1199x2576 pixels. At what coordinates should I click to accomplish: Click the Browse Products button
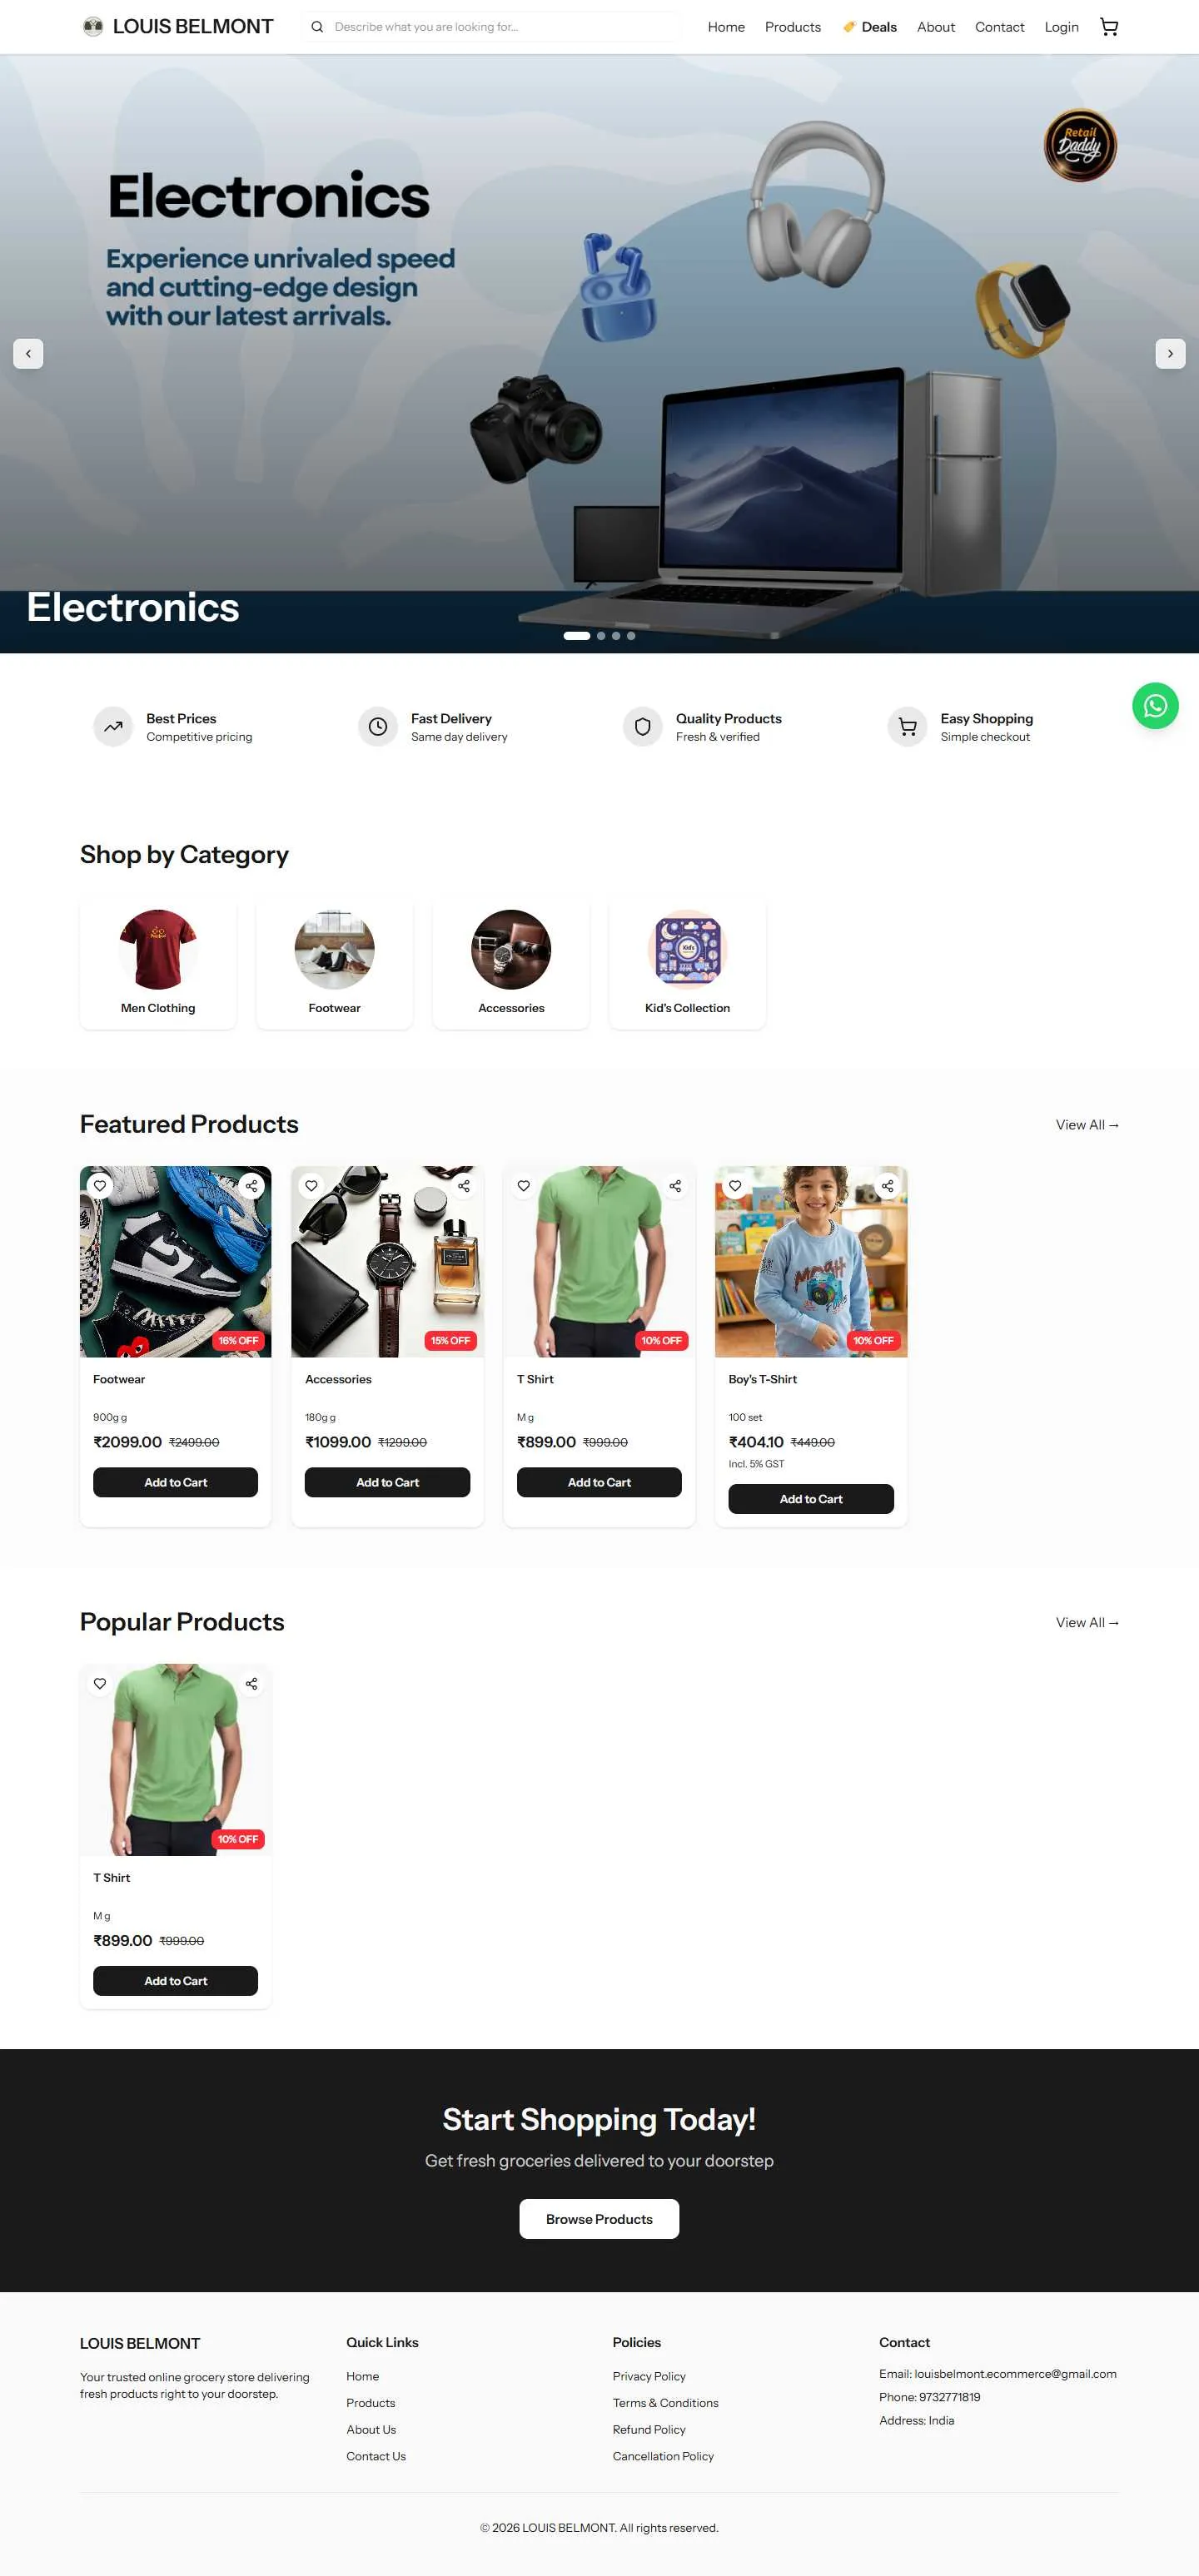599,2218
